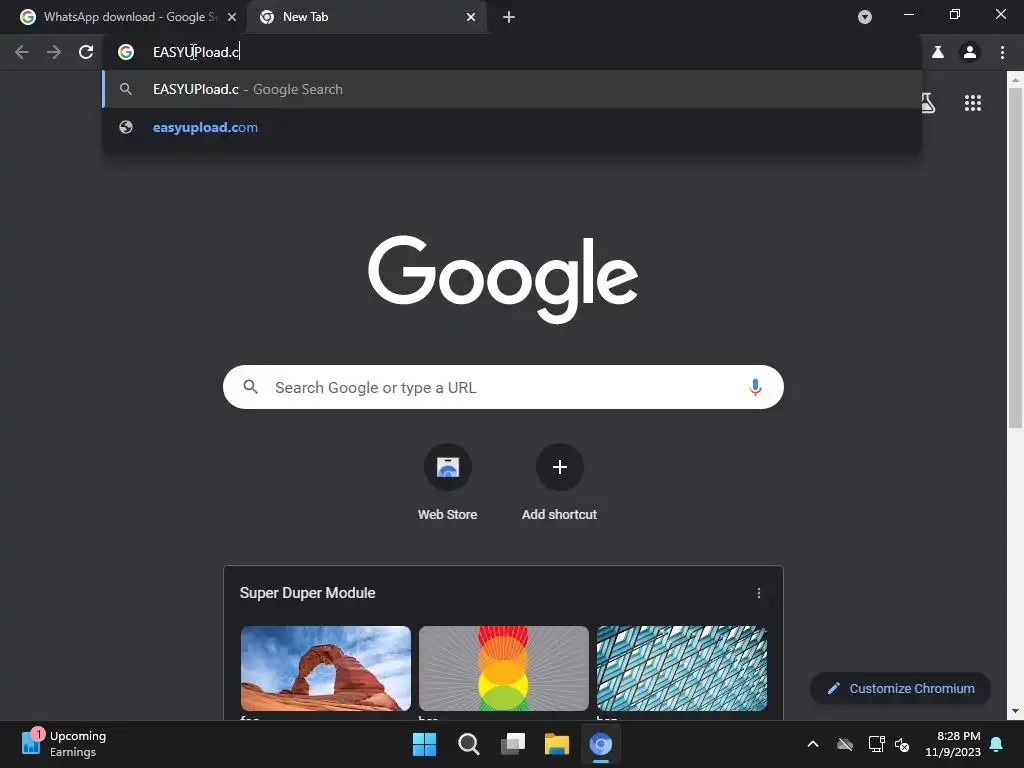Select the EASYUPload.c Google Search suggestion
This screenshot has height=768, width=1024.
[x=511, y=89]
